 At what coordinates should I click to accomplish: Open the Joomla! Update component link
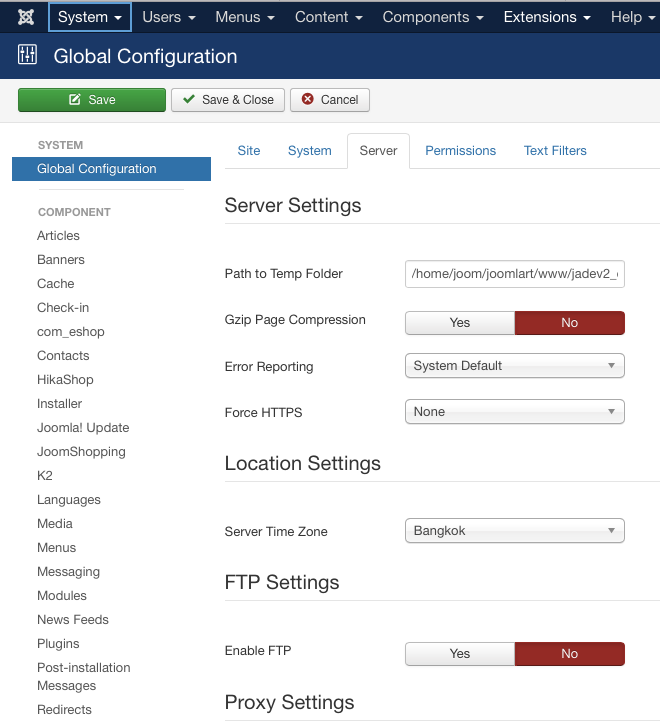click(83, 428)
